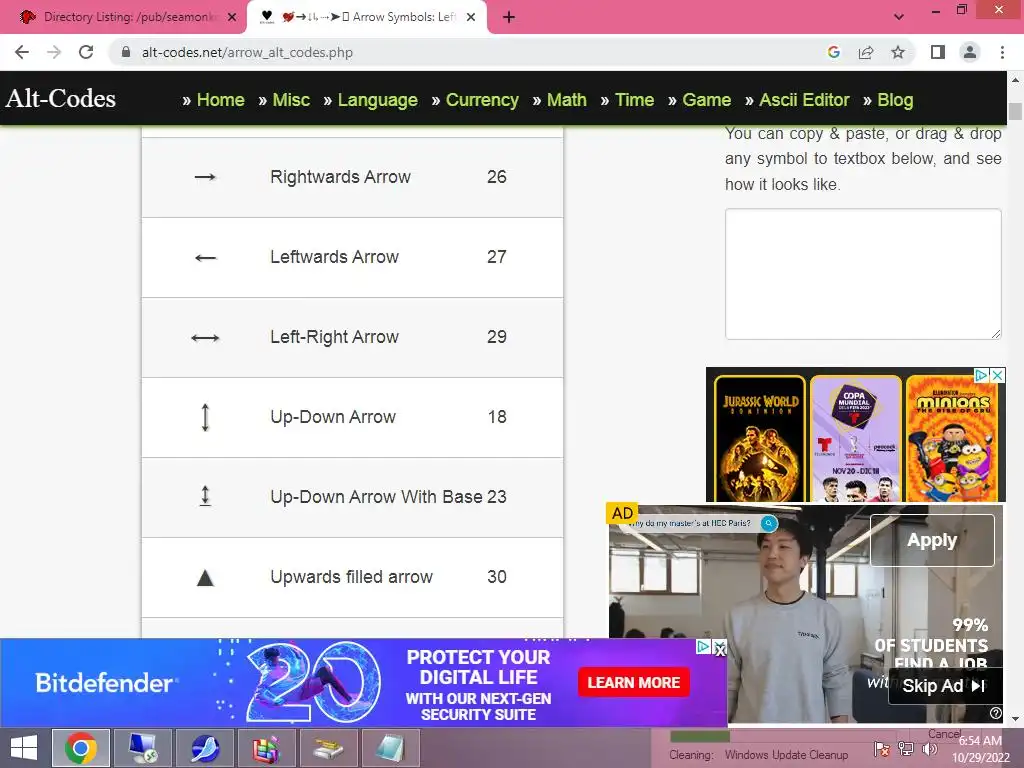
Task: Click the network icon in system tray
Action: point(905,748)
